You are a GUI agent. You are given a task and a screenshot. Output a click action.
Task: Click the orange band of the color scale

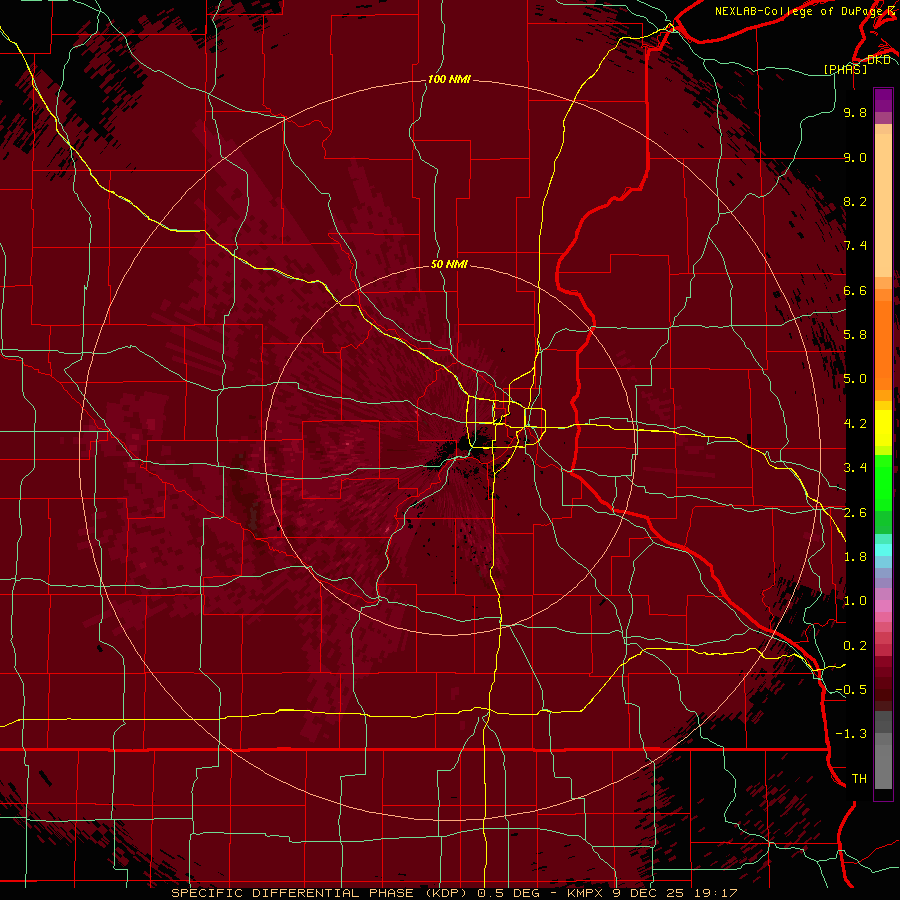point(883,344)
